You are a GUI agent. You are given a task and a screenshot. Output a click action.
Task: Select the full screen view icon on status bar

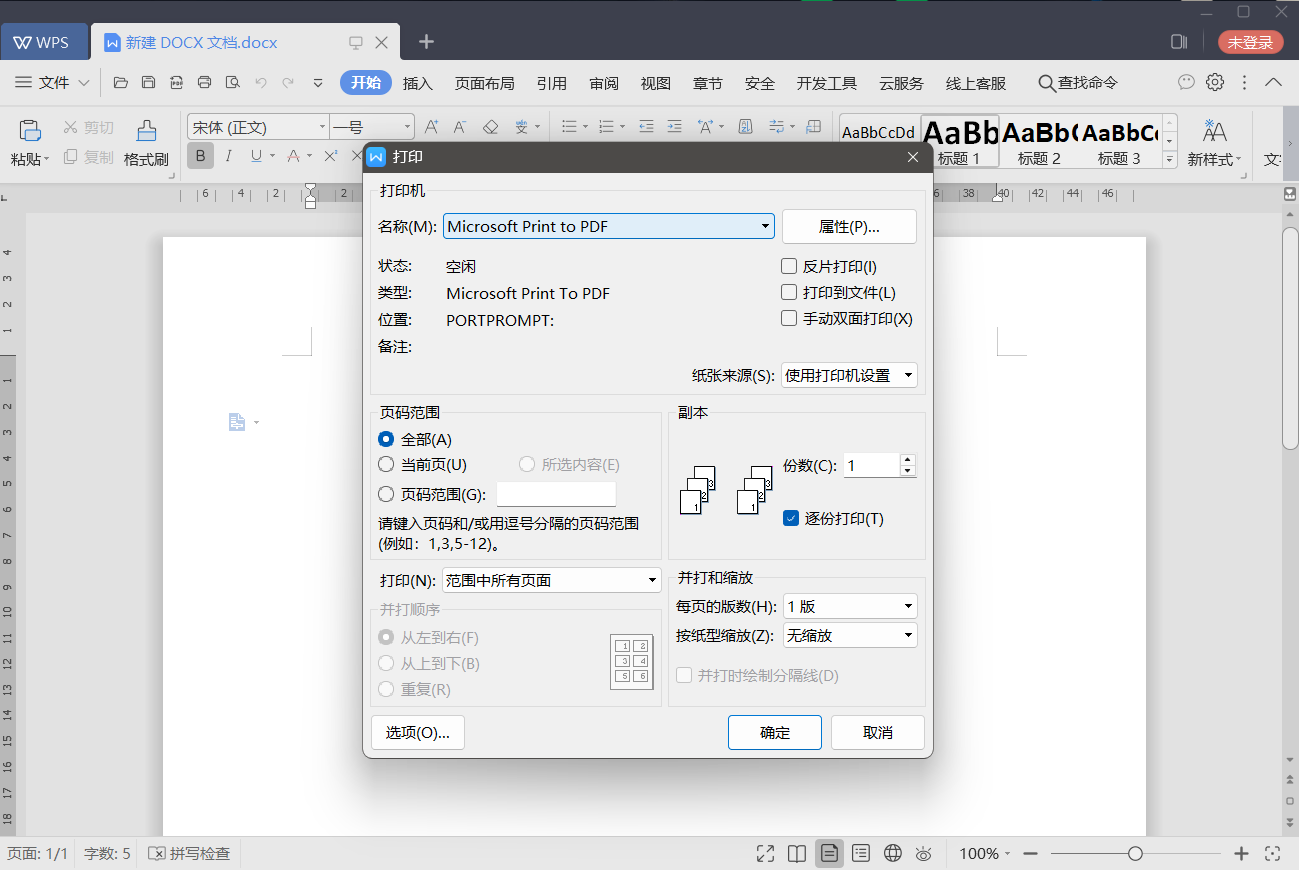coord(765,853)
